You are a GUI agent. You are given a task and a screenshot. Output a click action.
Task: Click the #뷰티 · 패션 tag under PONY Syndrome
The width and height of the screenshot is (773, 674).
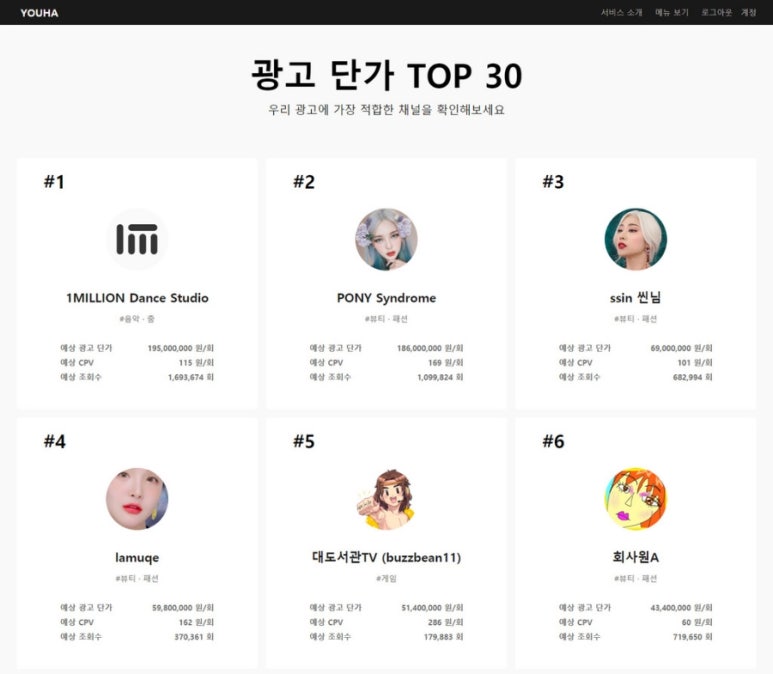point(386,319)
